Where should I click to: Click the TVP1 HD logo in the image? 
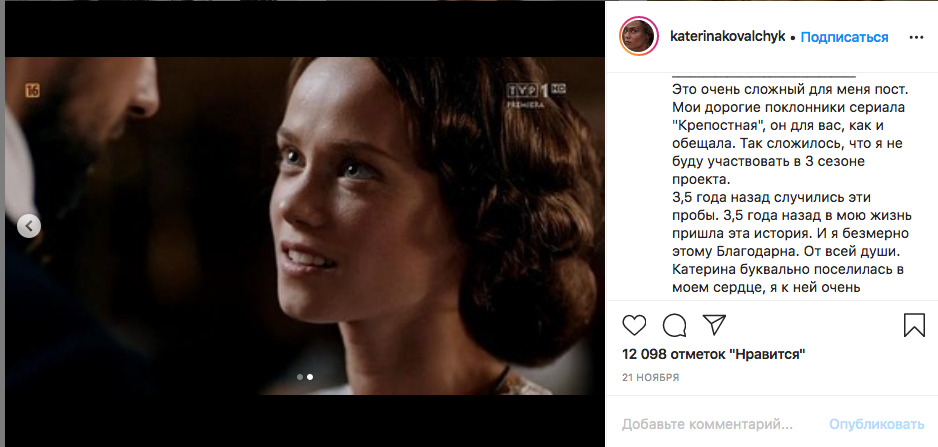pyautogui.click(x=537, y=95)
